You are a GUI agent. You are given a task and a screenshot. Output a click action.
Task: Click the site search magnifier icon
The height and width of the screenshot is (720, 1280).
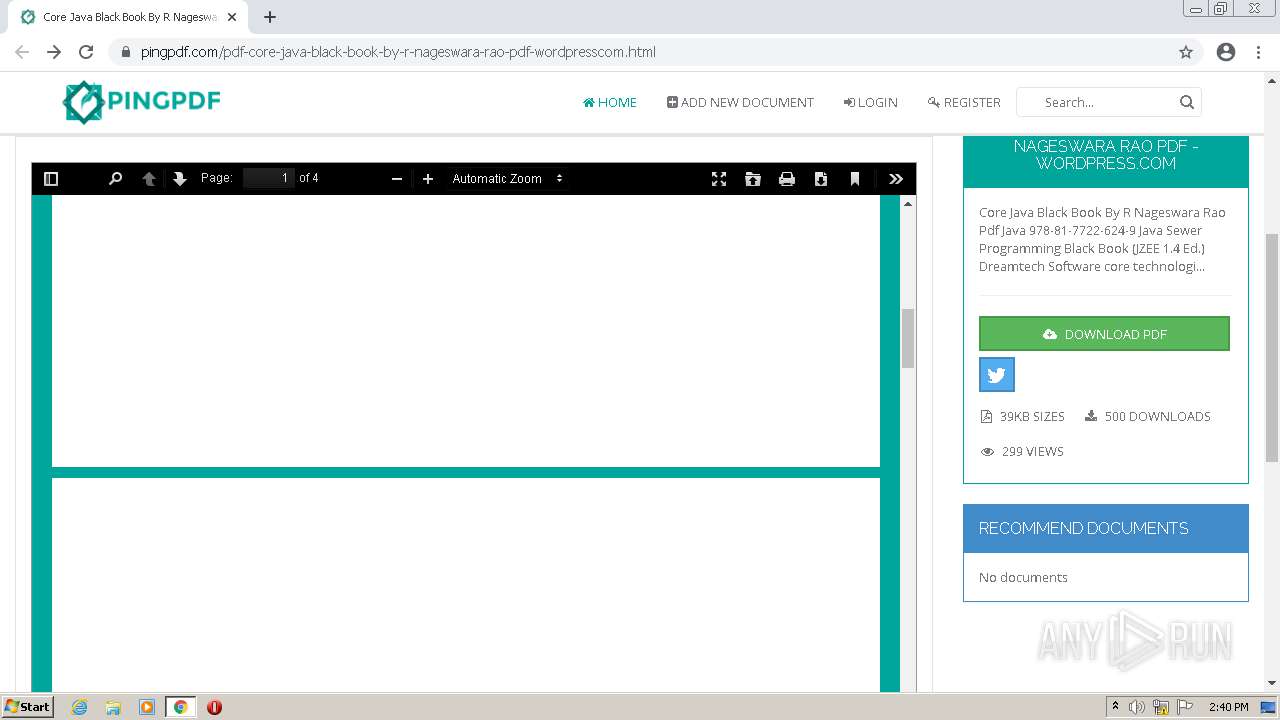click(1187, 102)
